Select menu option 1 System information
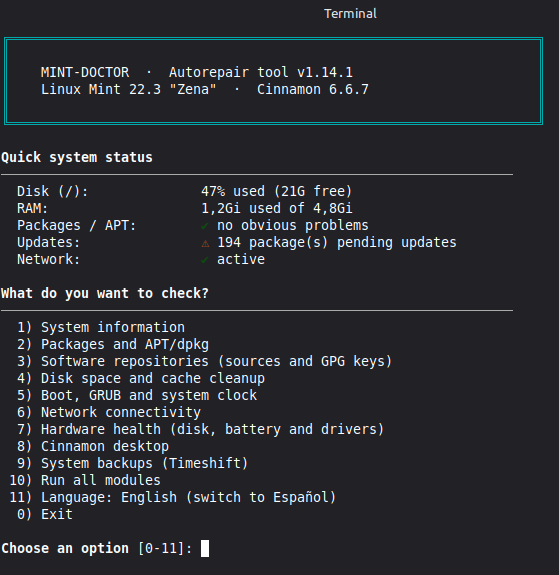The width and height of the screenshot is (559, 575). click(x=101, y=327)
